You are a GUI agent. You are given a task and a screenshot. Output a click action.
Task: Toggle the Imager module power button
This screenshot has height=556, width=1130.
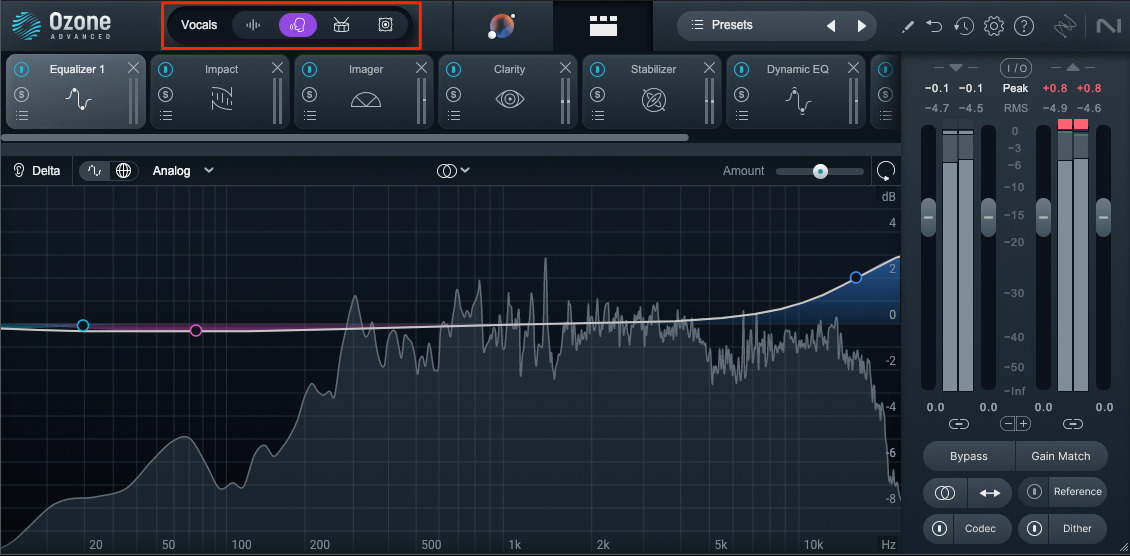click(x=310, y=70)
